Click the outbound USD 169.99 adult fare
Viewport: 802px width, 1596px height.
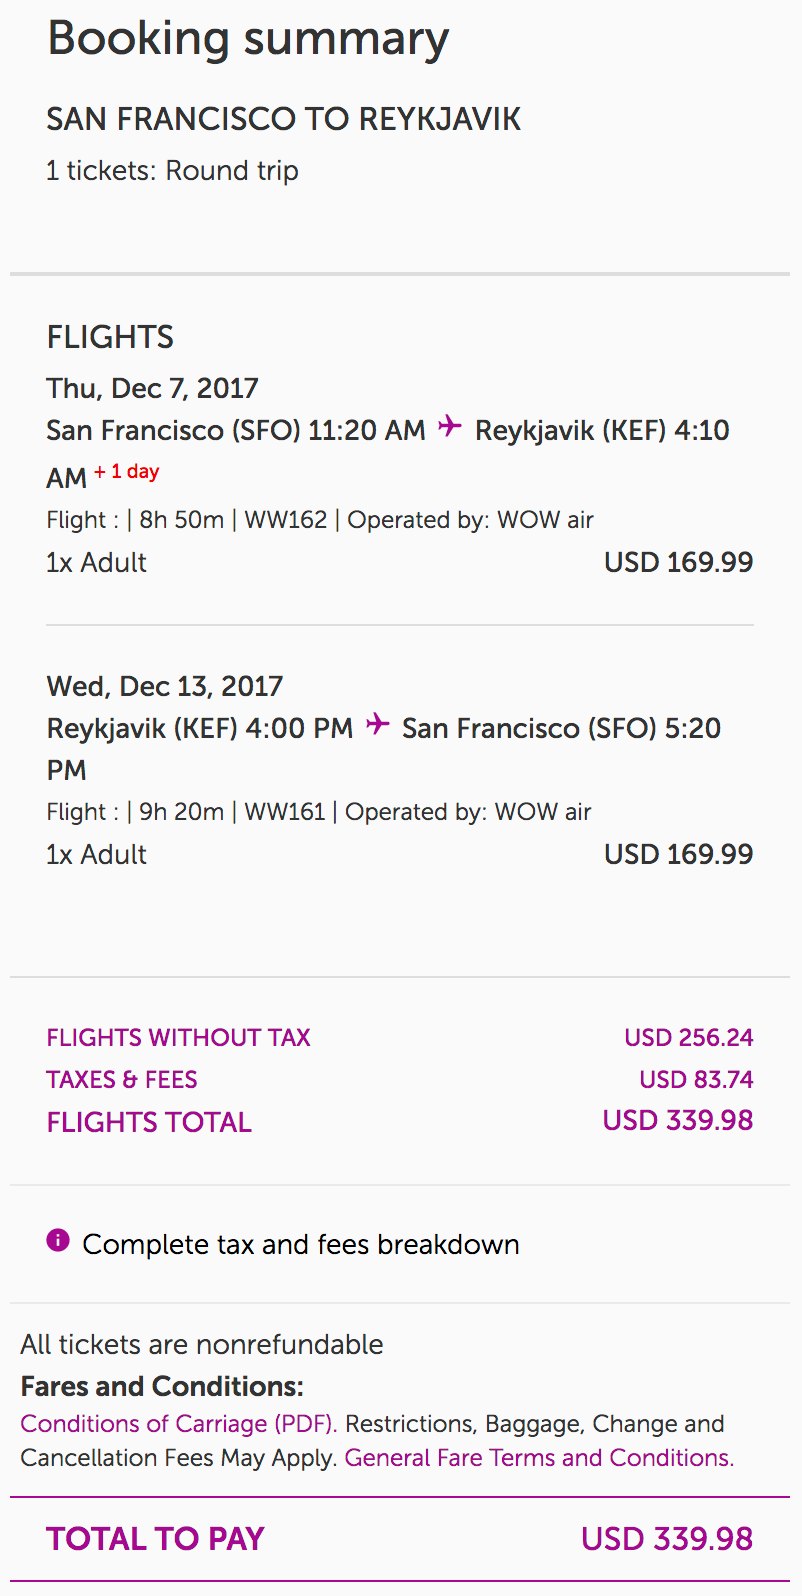[678, 562]
